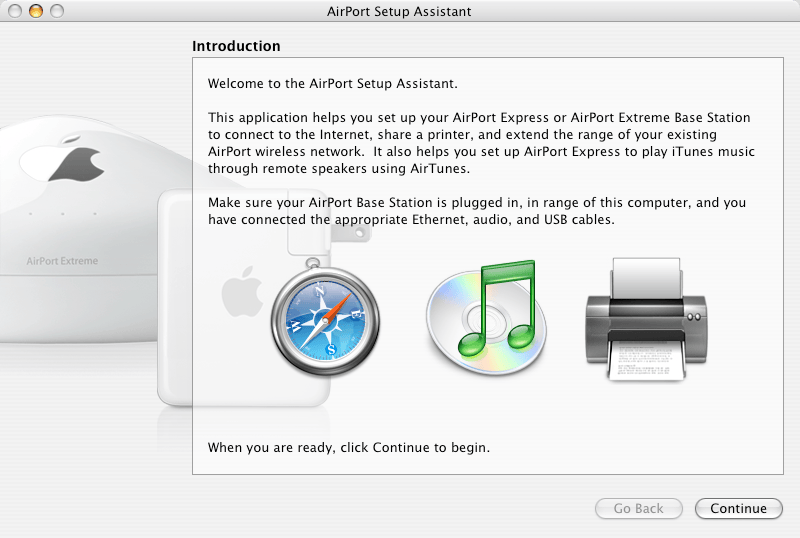This screenshot has width=800, height=538.
Task: Click the AirPort Extreme label on the base station
Action: pyautogui.click(x=62, y=261)
